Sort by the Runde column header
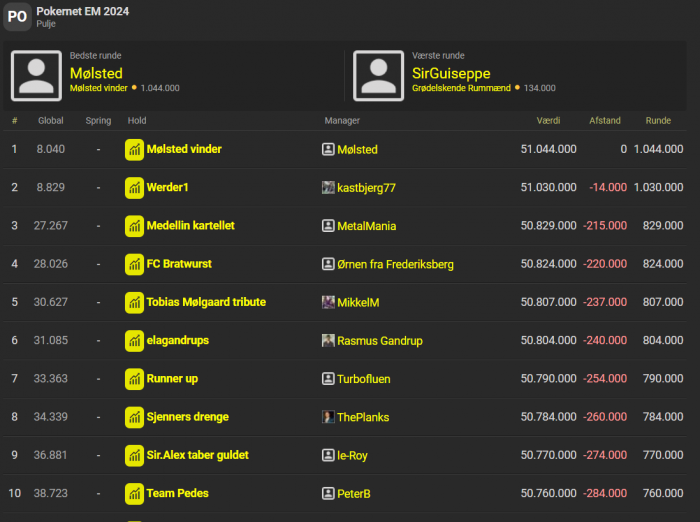 coord(658,121)
